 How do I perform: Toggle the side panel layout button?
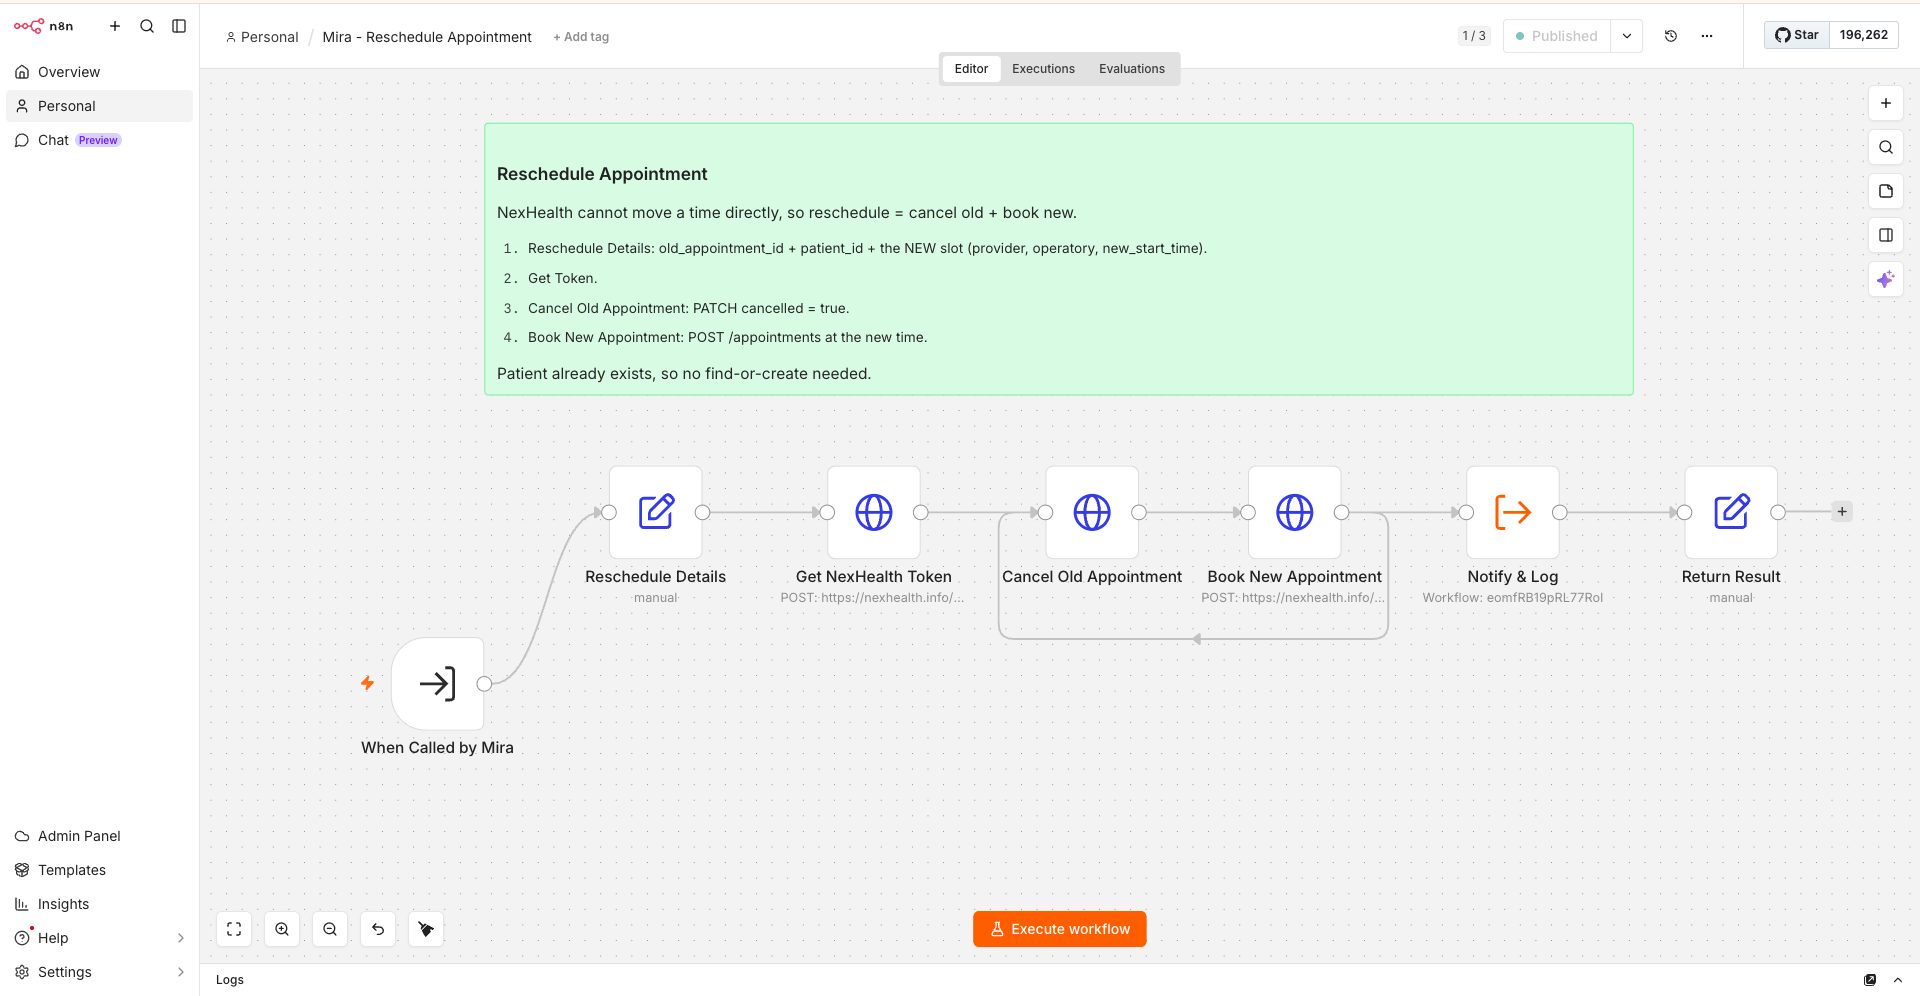coord(1886,235)
